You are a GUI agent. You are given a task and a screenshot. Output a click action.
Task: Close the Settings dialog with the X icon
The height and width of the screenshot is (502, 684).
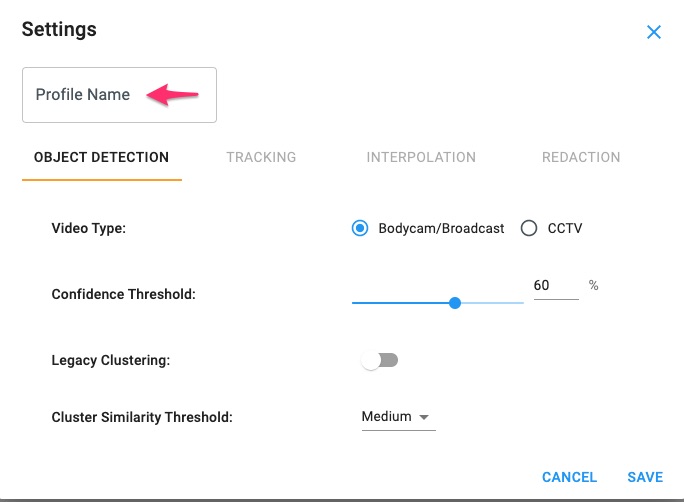point(654,32)
